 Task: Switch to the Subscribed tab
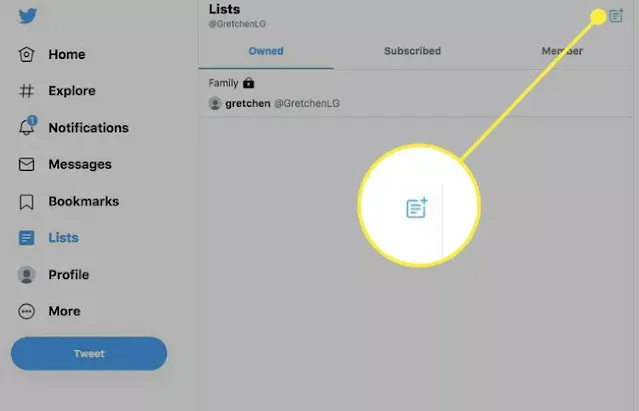tap(412, 51)
